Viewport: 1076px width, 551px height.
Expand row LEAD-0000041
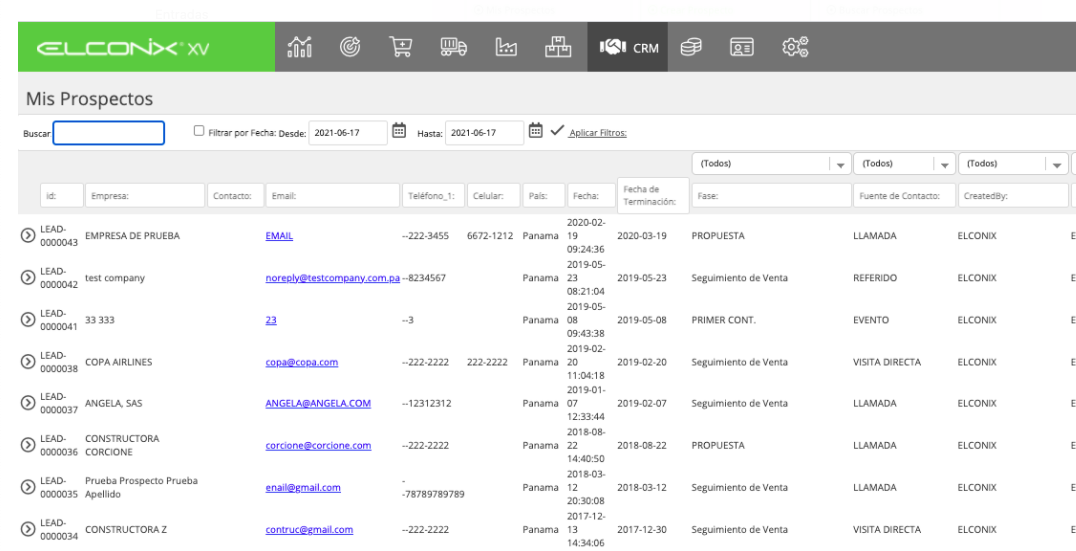pyautogui.click(x=27, y=320)
